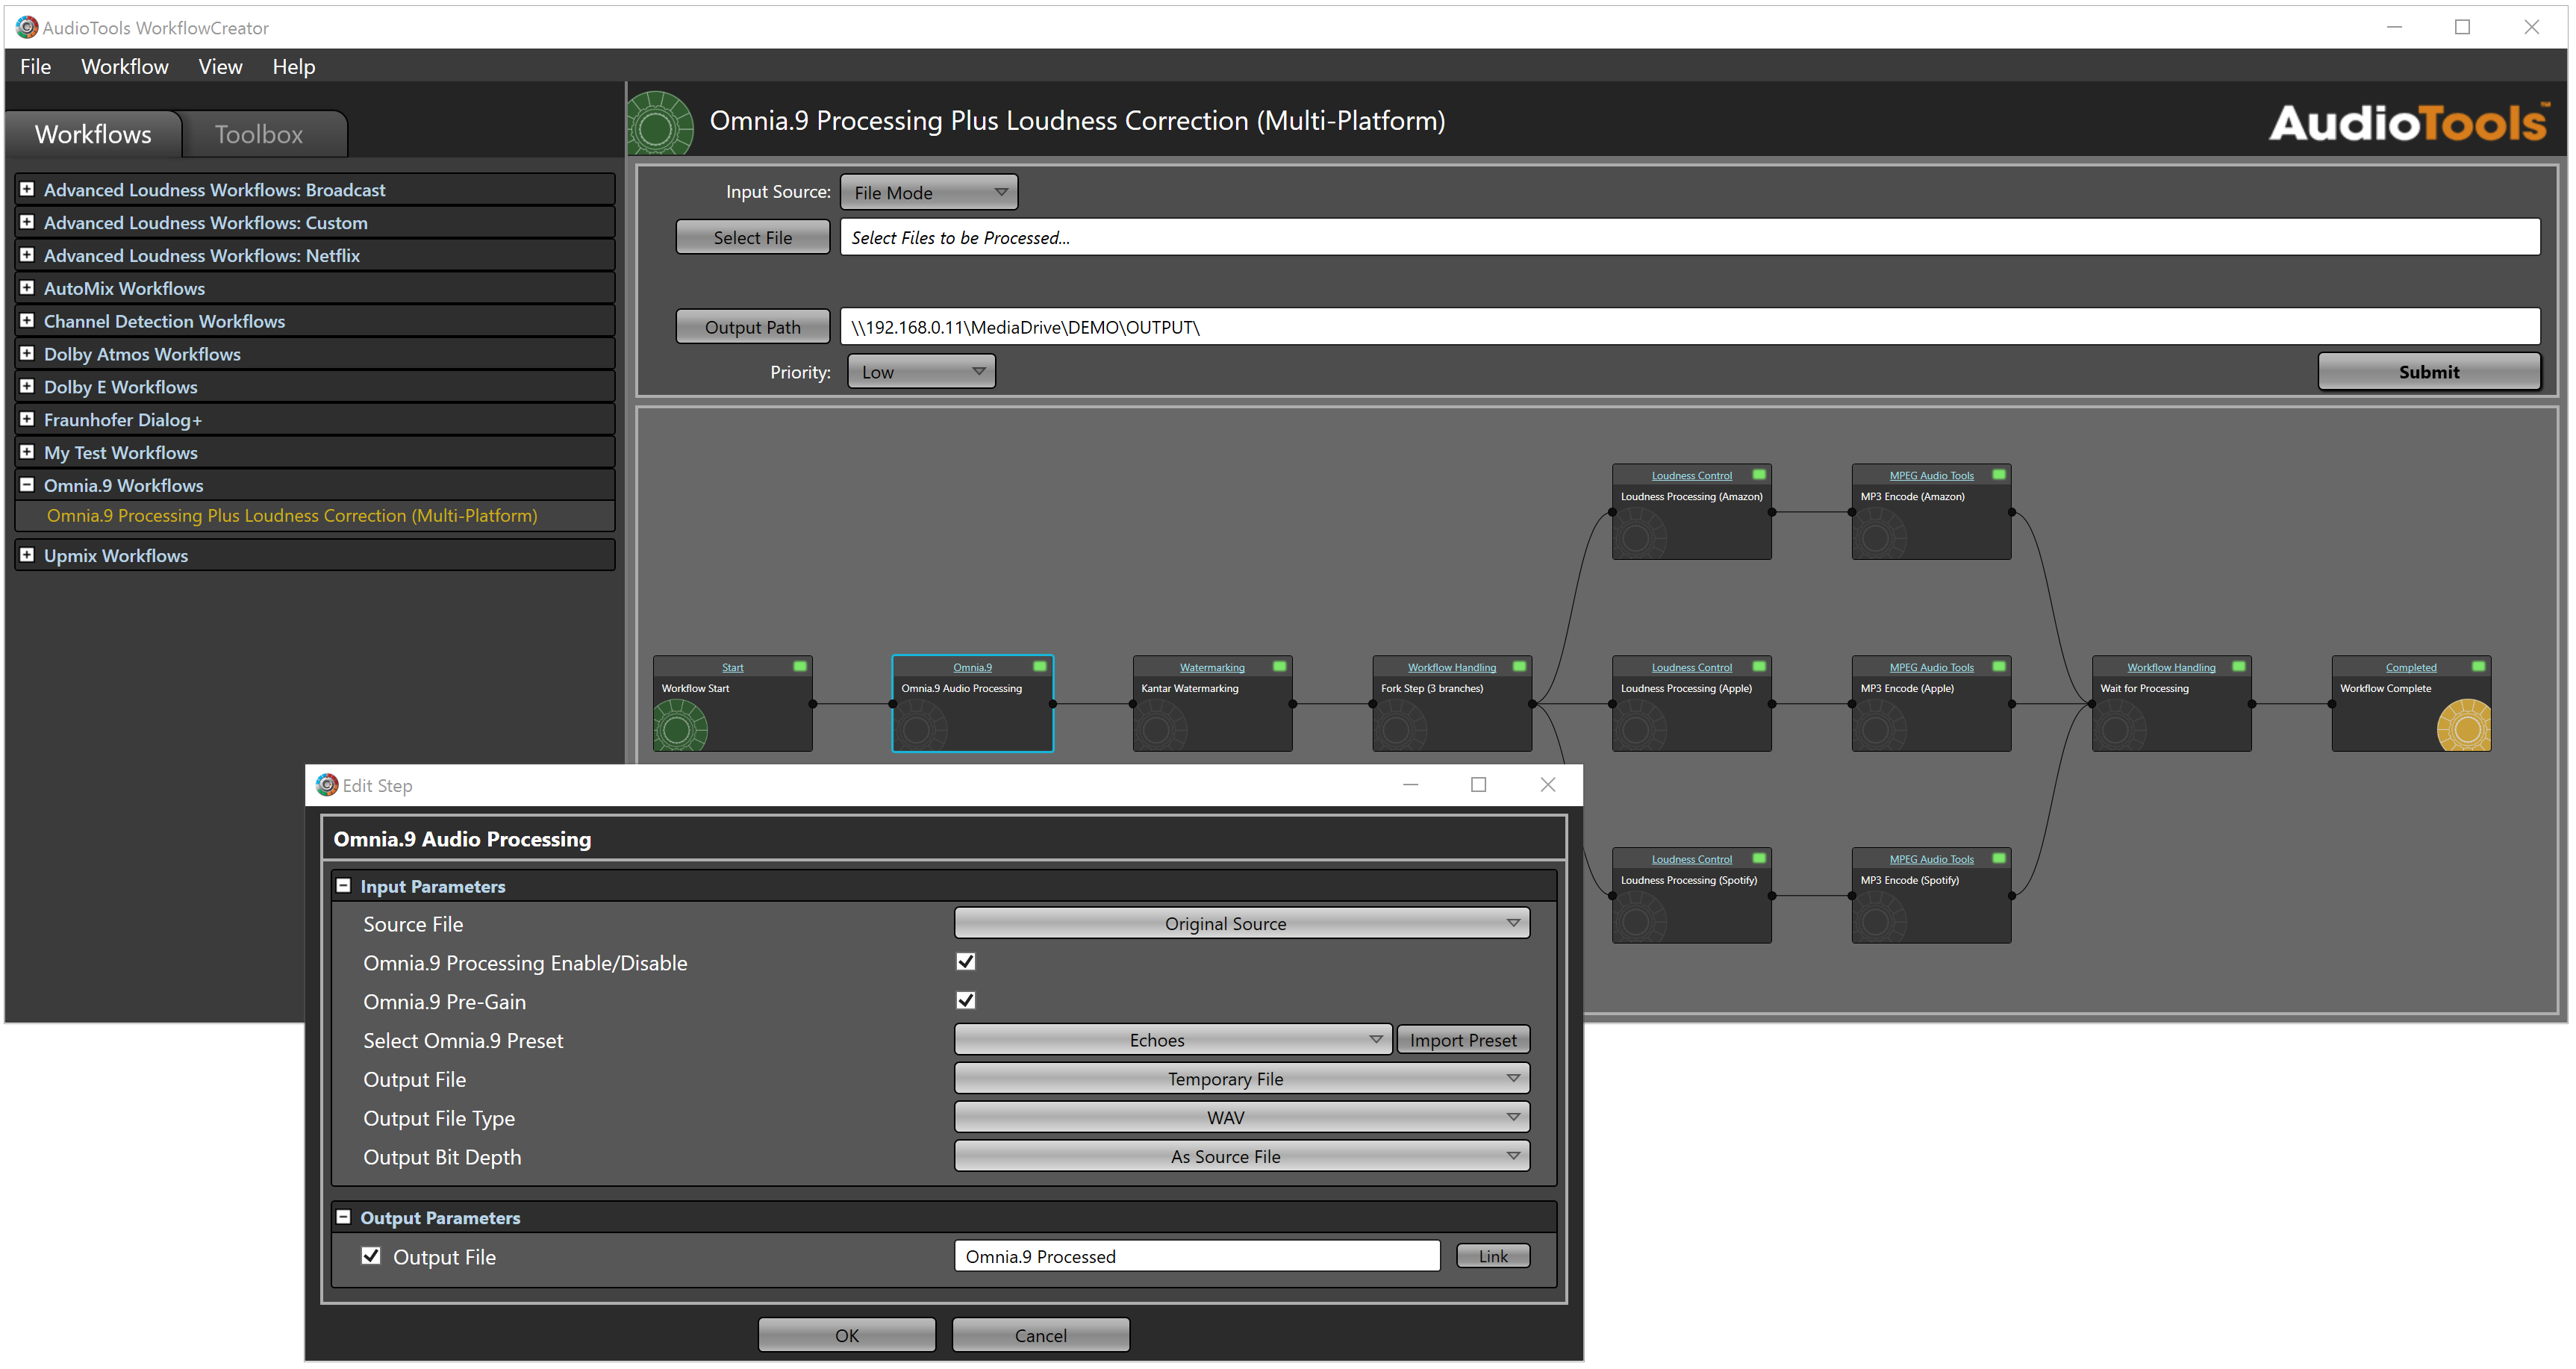2576x1369 pixels.
Task: Click the status indicator on Kantar Watermarking node
Action: 1280,666
